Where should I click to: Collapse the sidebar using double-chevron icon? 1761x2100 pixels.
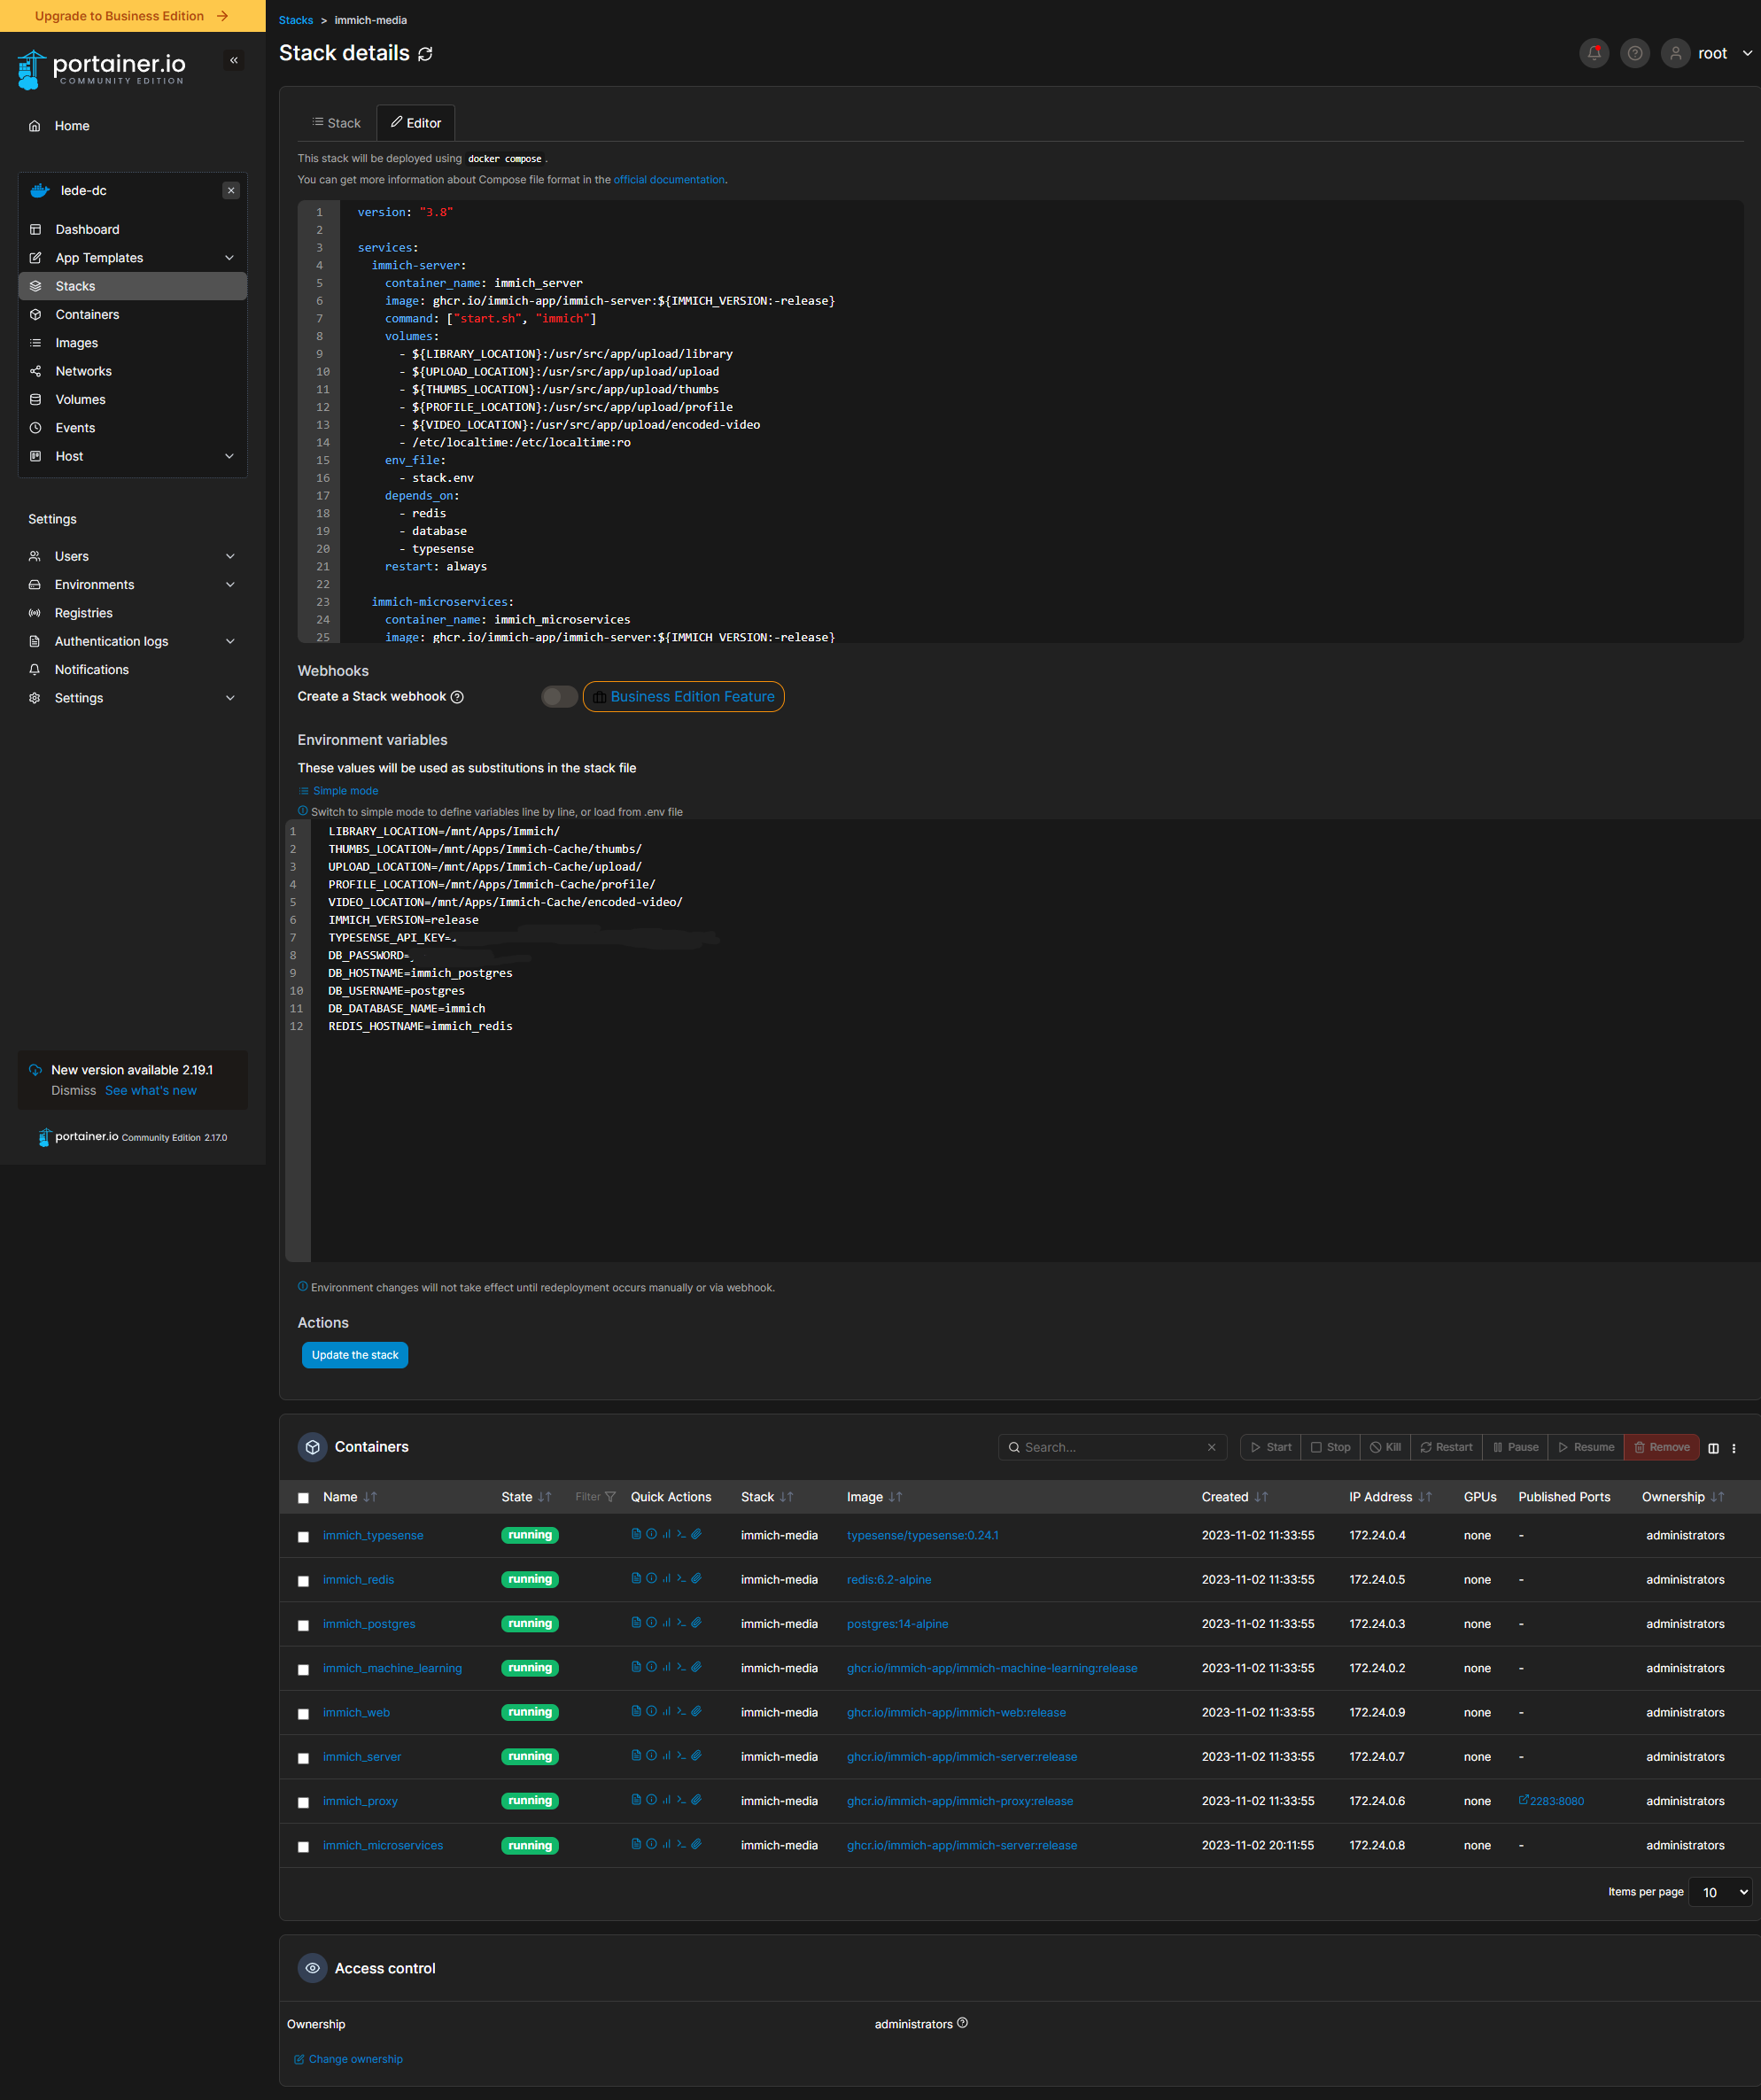(x=234, y=60)
